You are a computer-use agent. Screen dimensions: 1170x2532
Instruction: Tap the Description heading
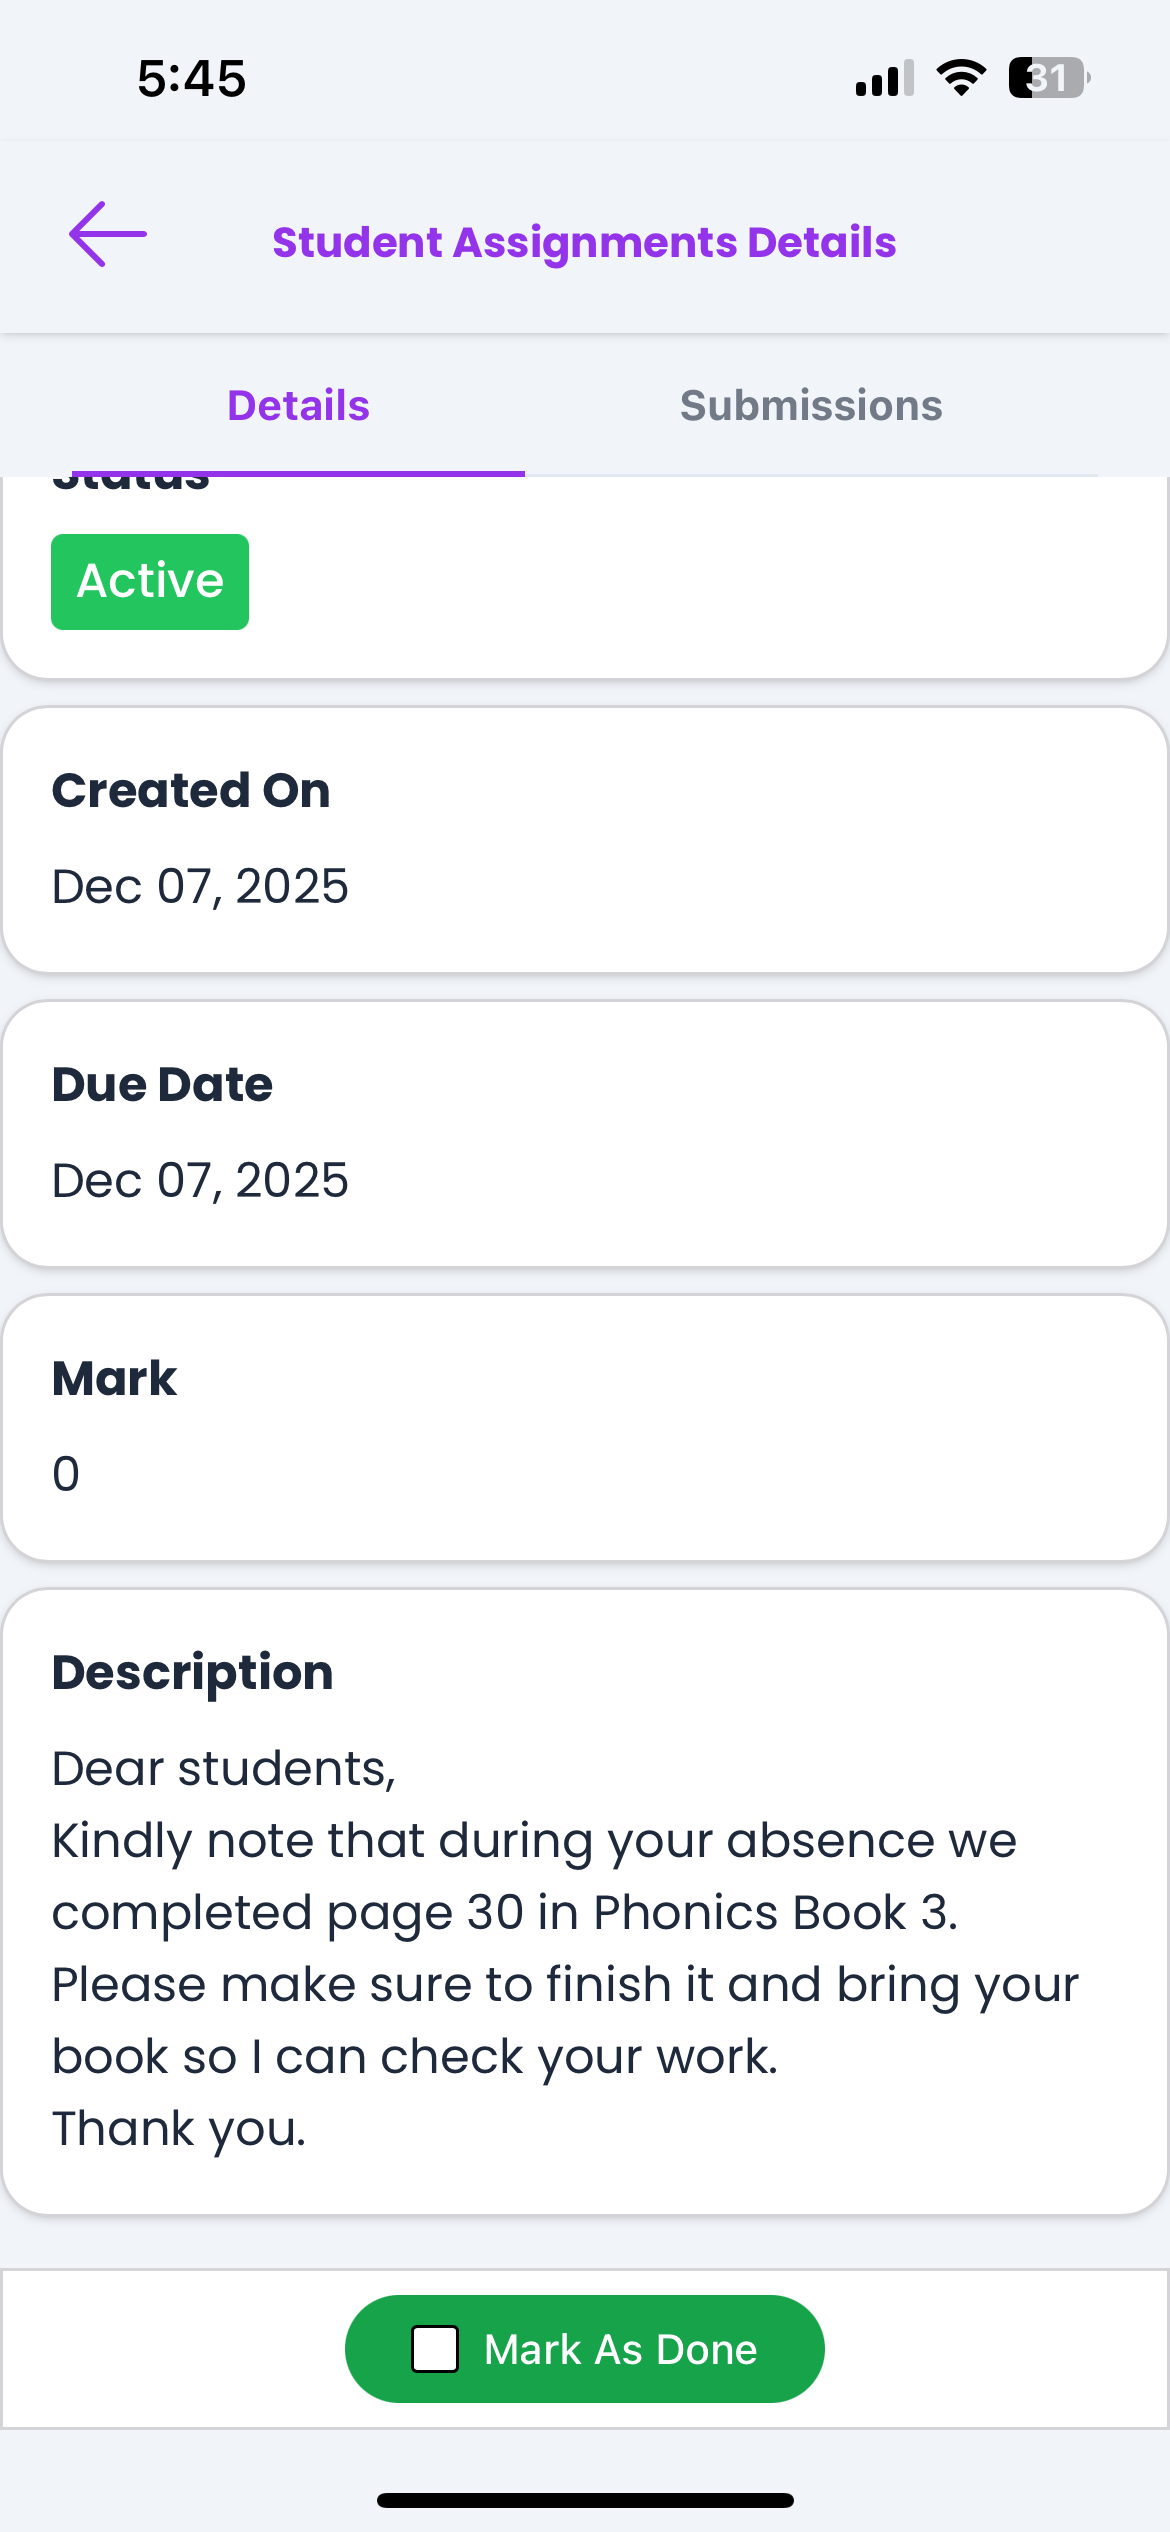(x=192, y=1673)
